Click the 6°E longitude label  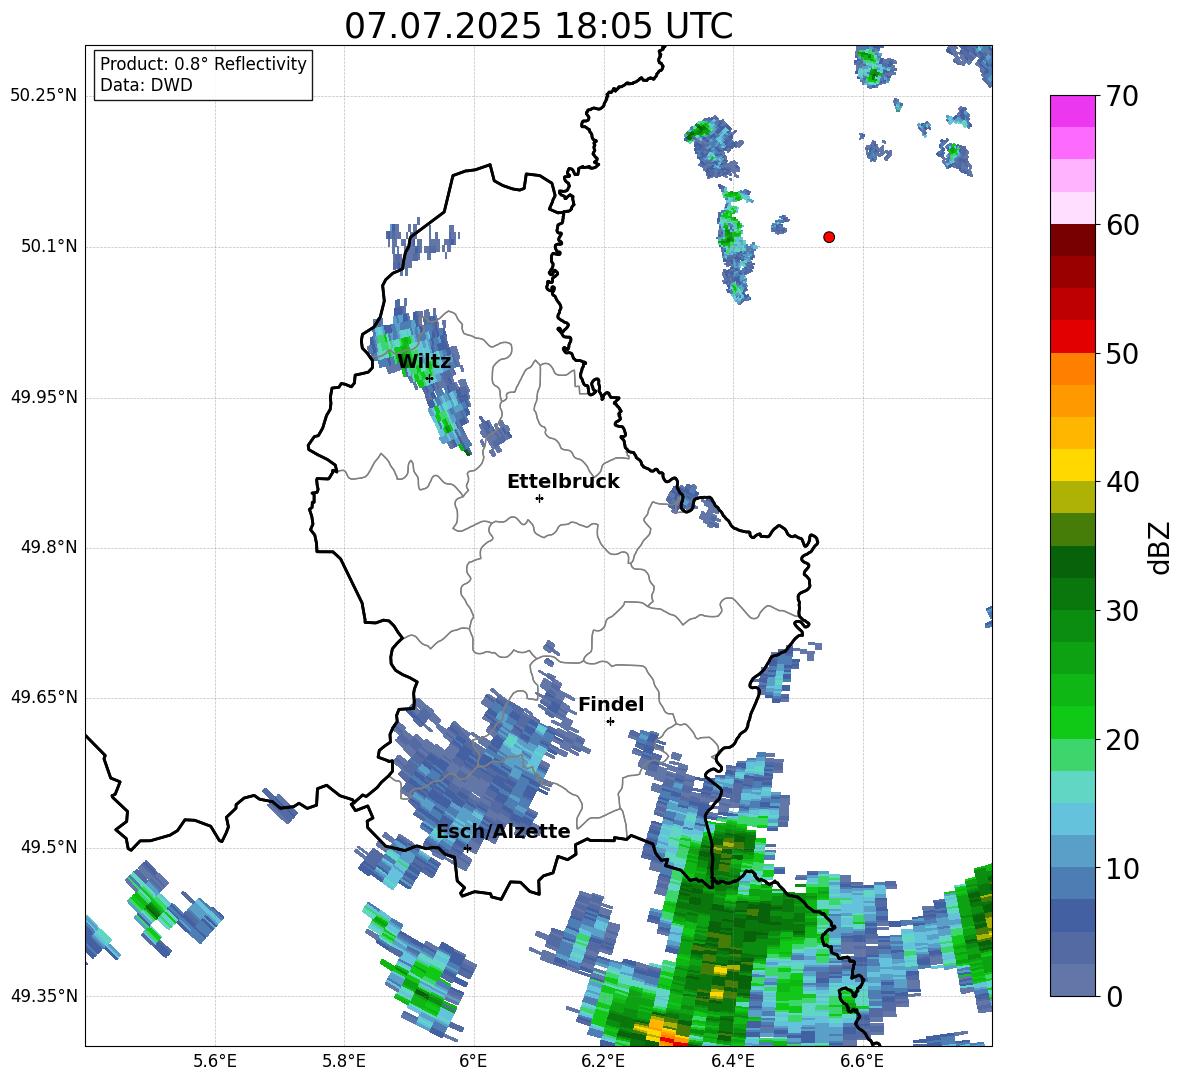[473, 1061]
